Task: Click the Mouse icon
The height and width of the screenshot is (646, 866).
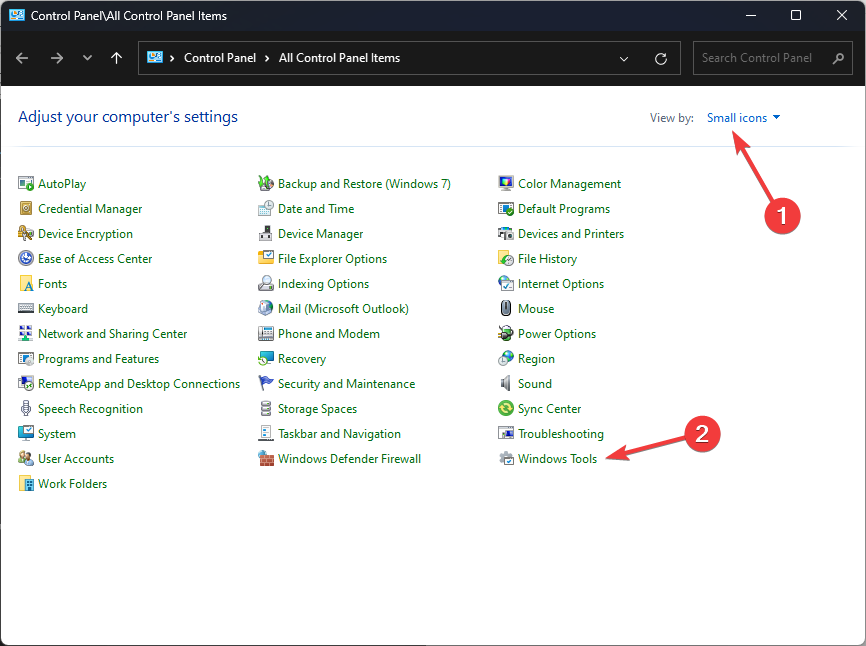Action: point(506,309)
